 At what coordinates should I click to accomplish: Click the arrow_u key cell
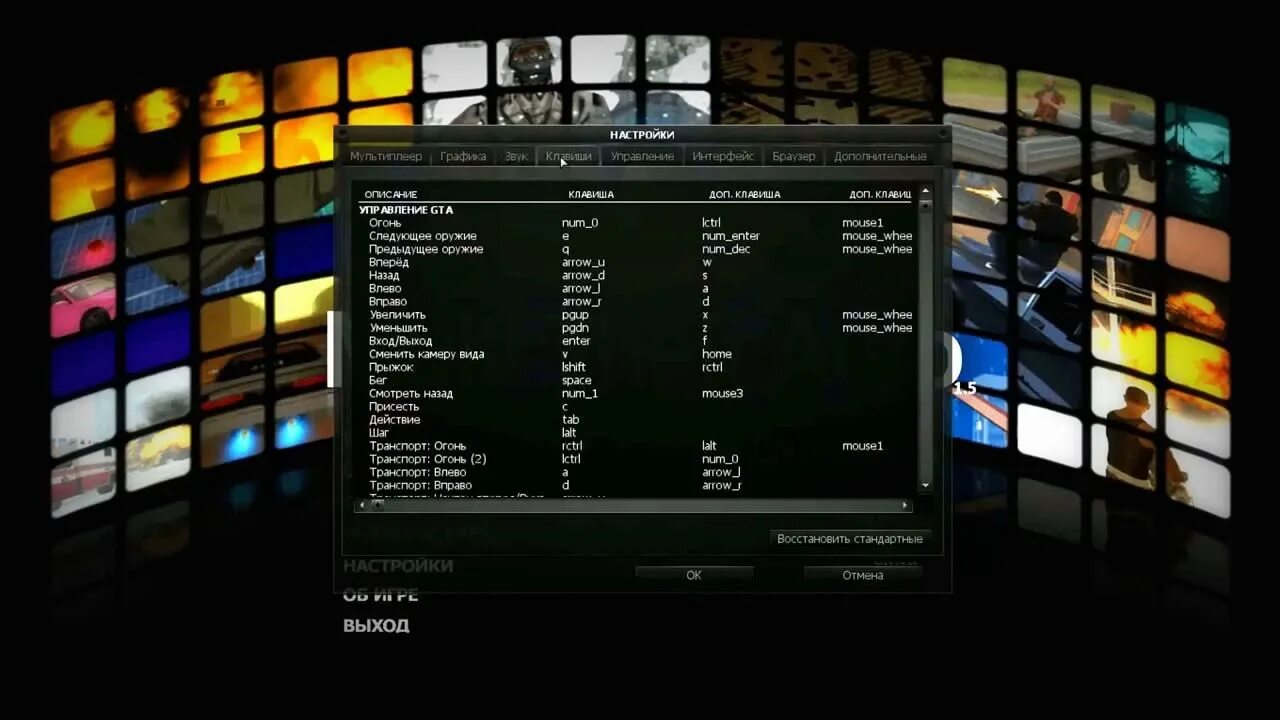(x=583, y=262)
